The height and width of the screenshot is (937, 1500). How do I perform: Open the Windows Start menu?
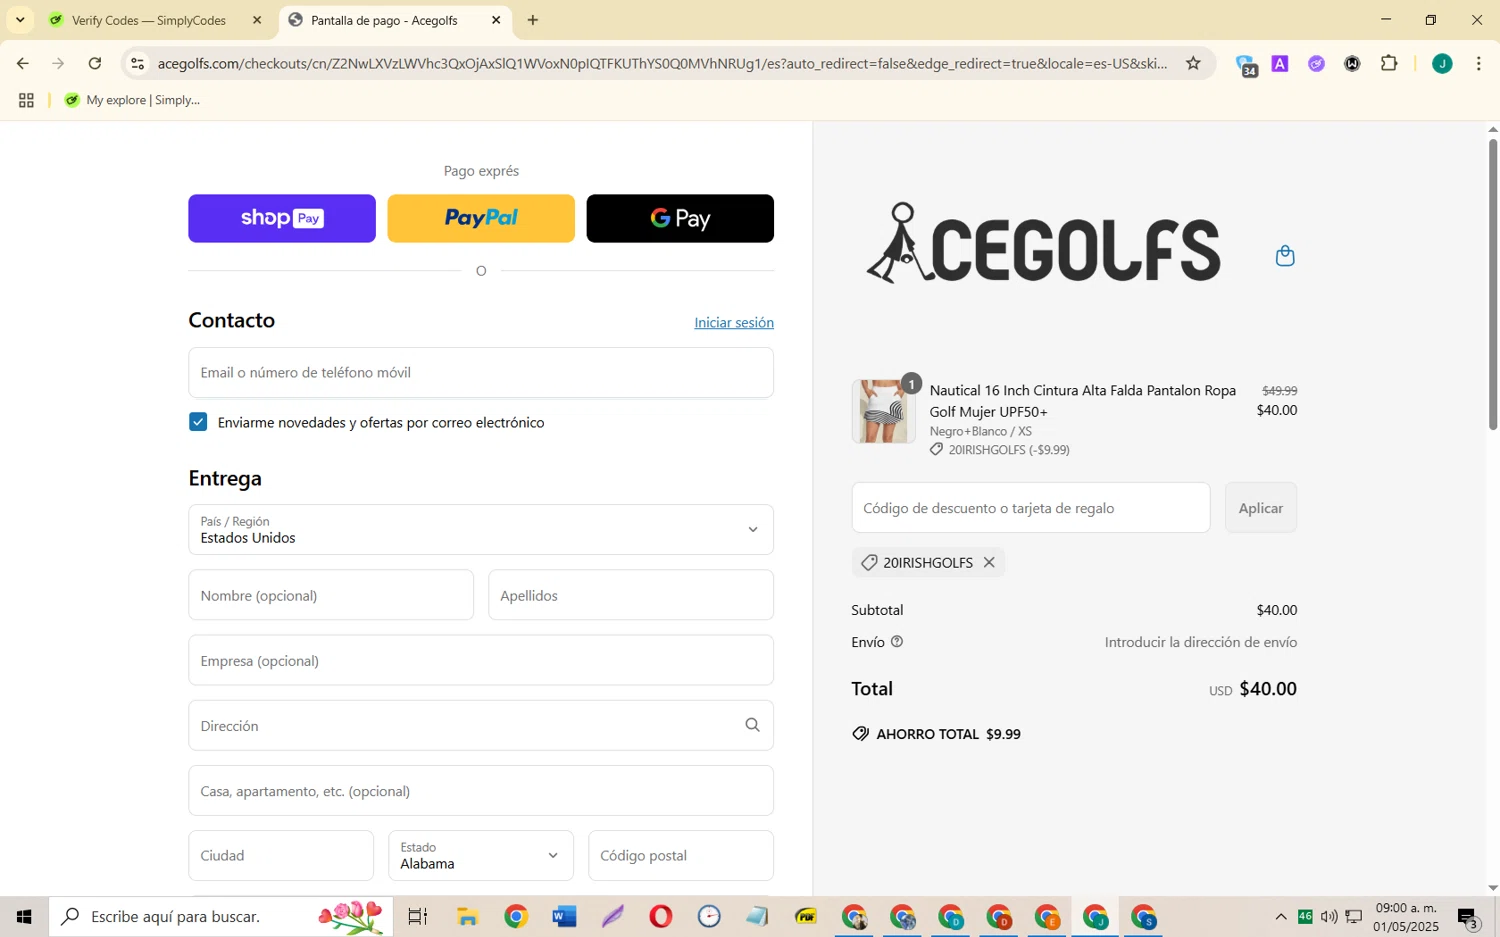point(24,916)
